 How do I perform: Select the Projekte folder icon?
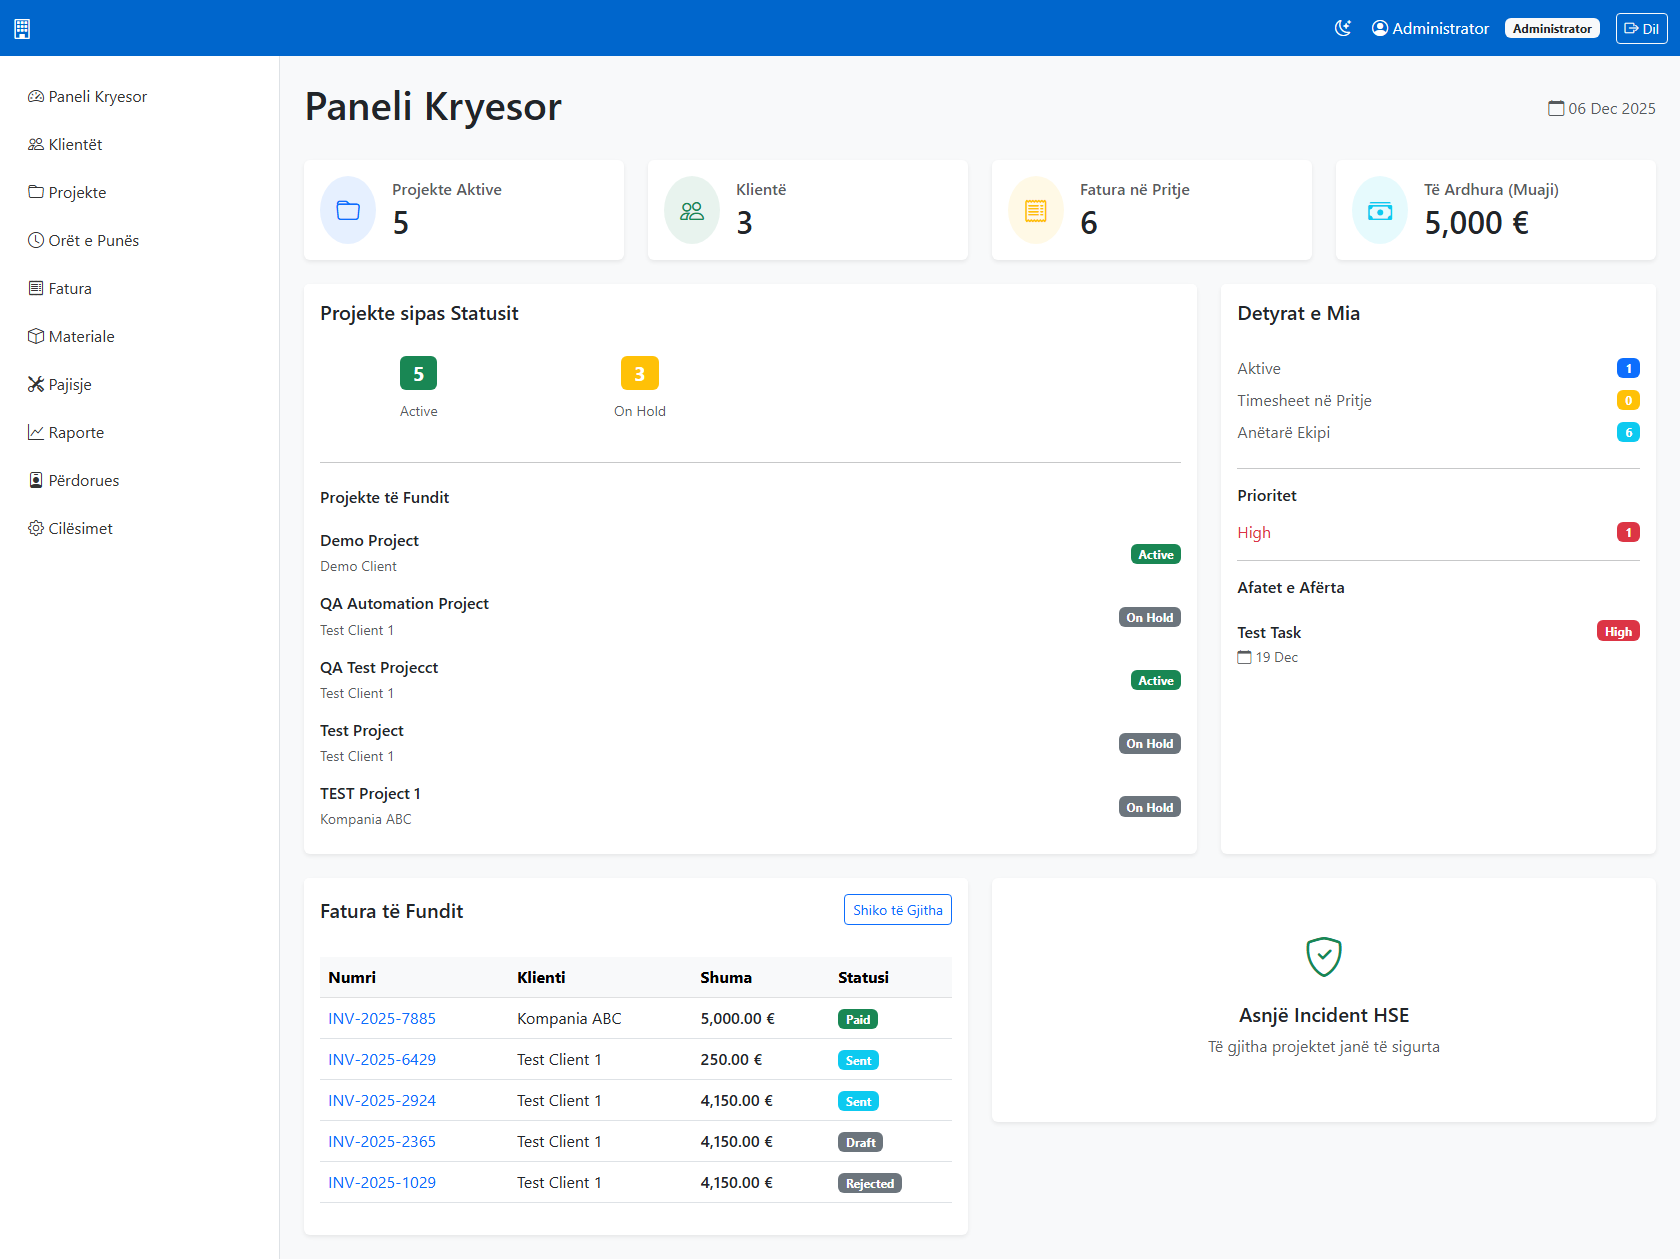pyautogui.click(x=36, y=192)
